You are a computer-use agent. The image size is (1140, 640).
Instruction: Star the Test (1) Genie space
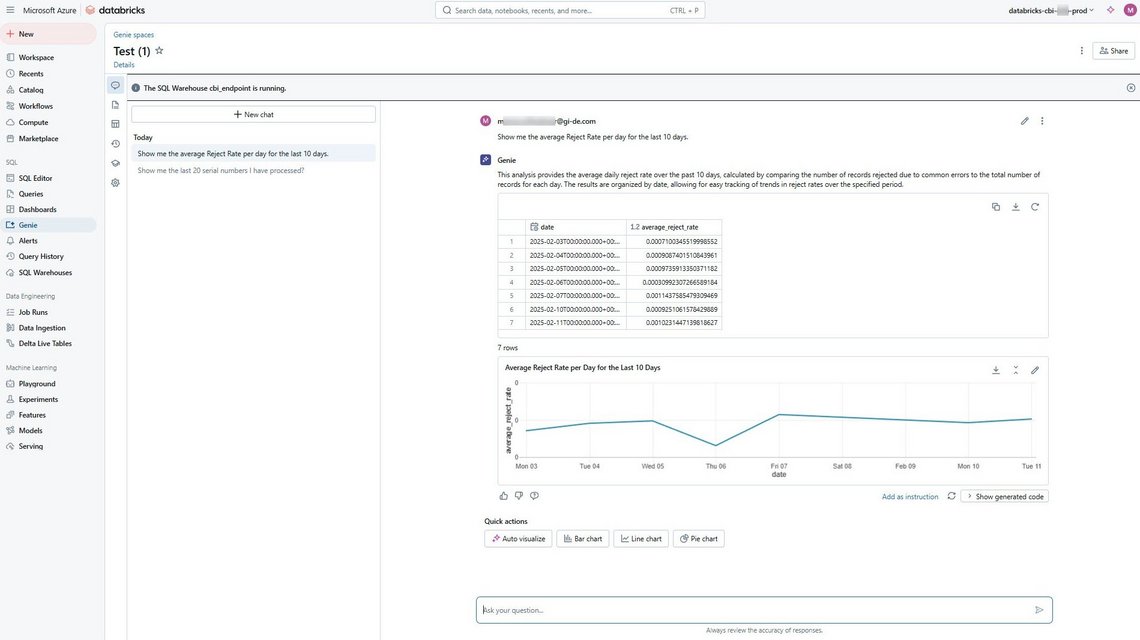coord(159,50)
